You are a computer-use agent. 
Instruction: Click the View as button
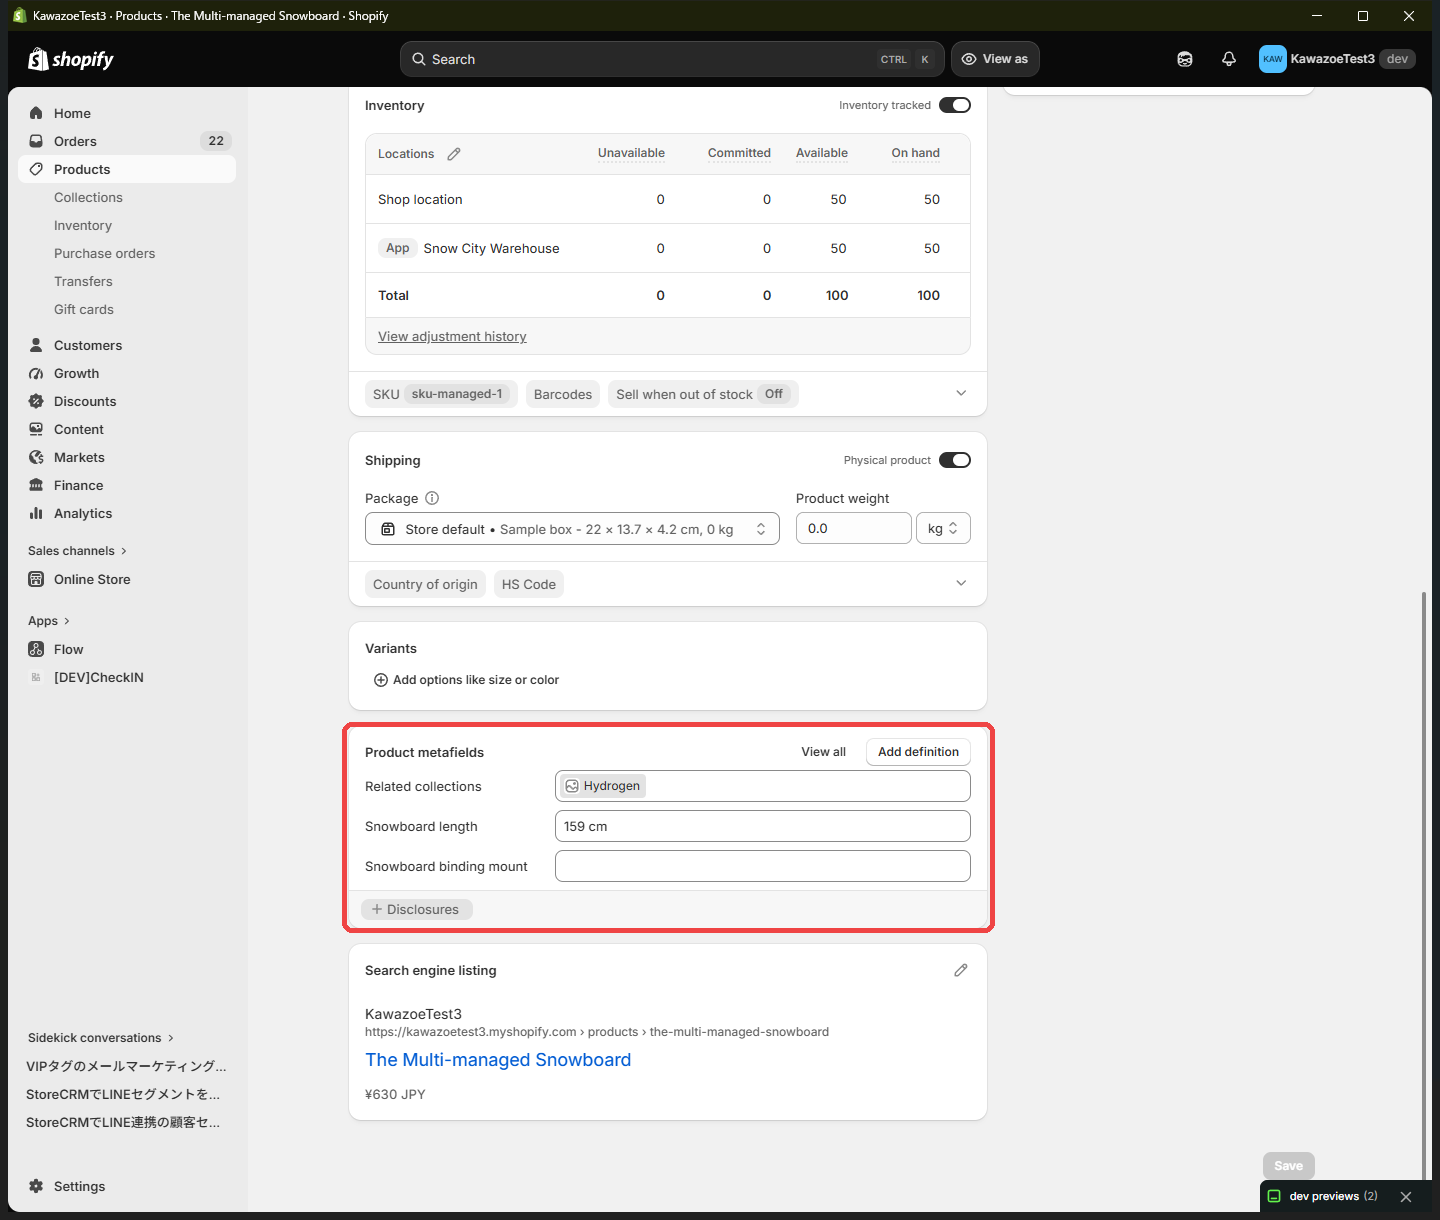[x=995, y=59]
